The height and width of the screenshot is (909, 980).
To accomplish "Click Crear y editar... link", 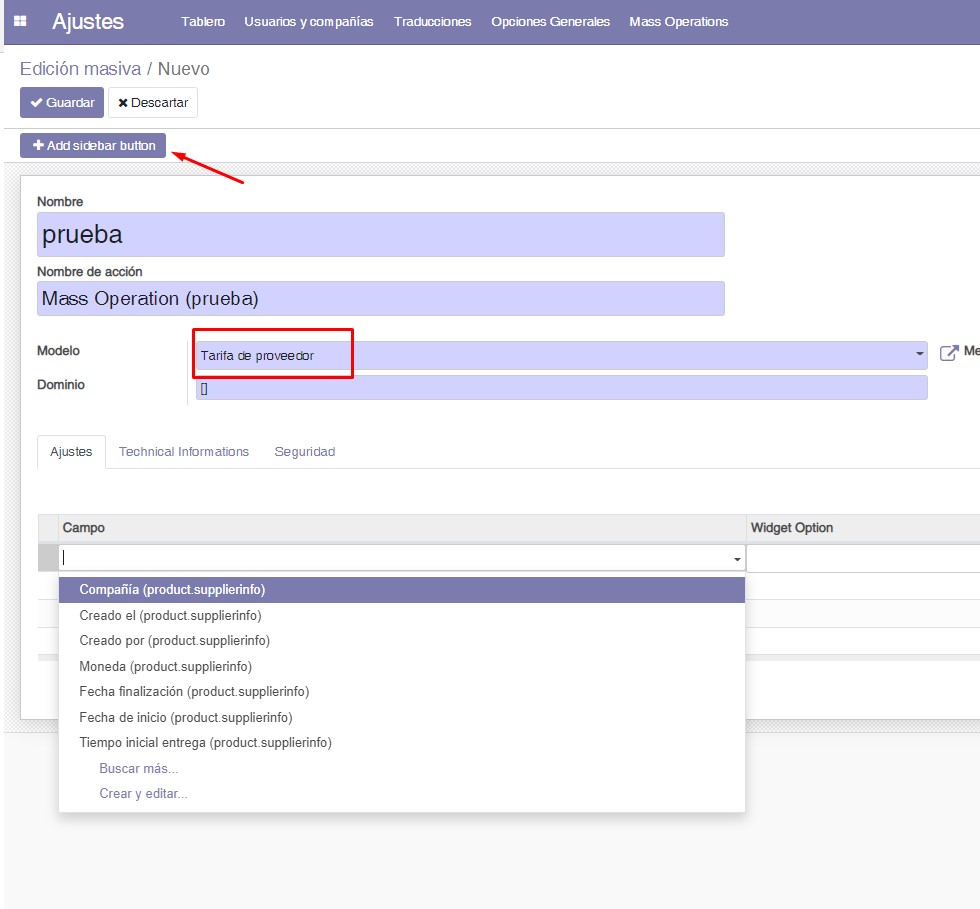I will coord(143,793).
